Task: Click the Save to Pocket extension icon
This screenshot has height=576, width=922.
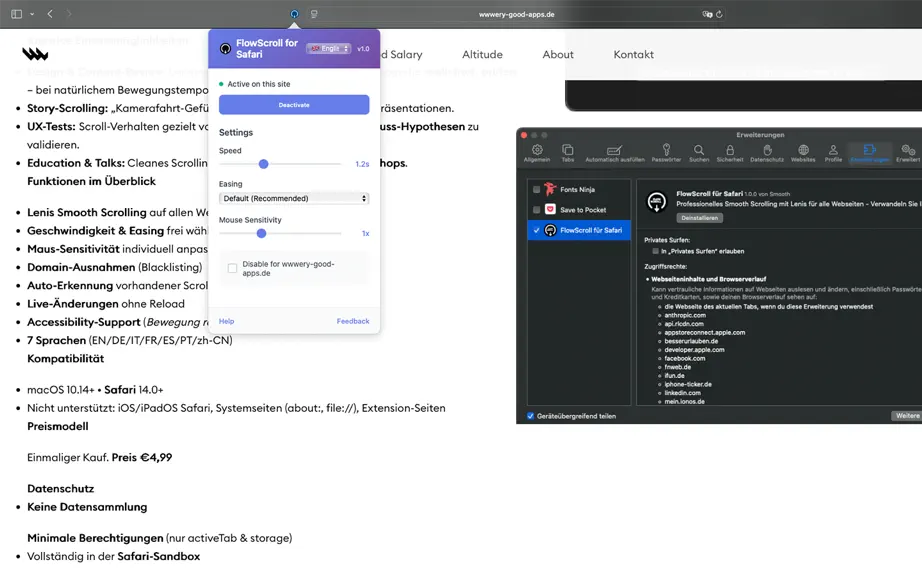Action: (550, 209)
